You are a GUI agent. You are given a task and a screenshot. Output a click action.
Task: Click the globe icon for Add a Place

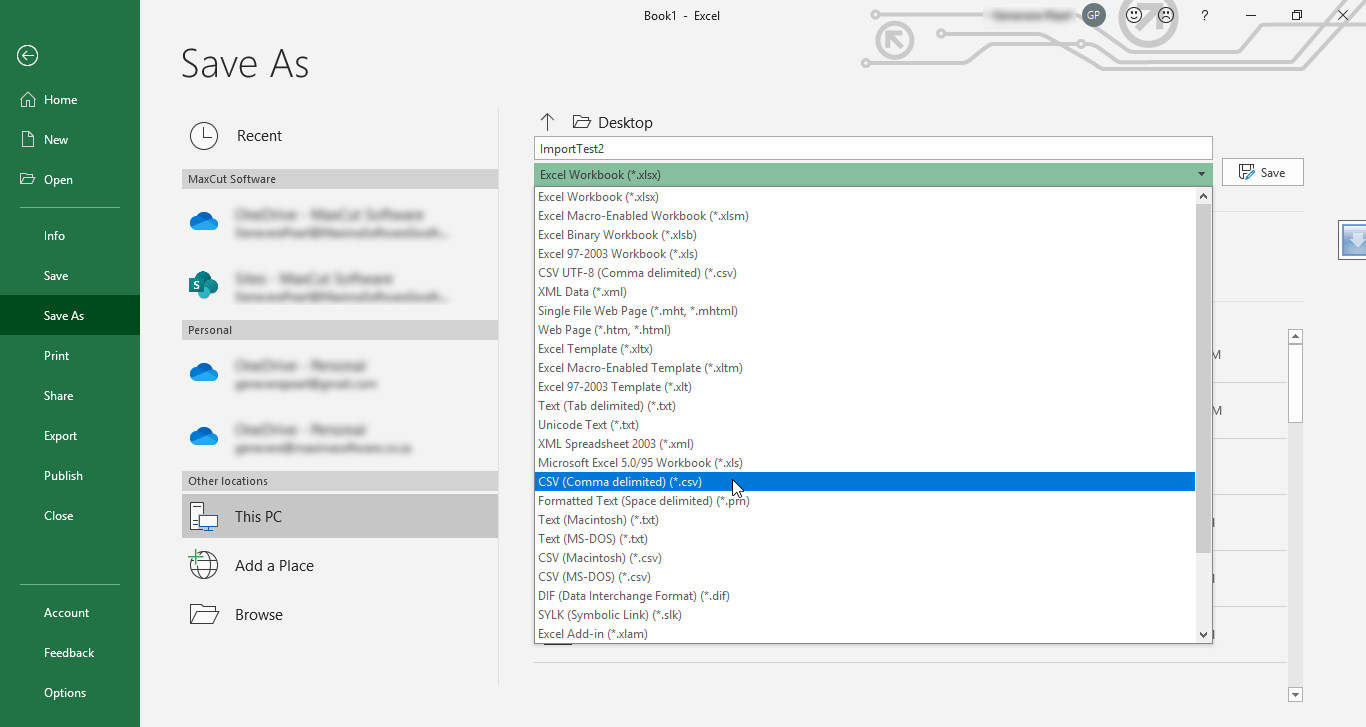click(204, 566)
